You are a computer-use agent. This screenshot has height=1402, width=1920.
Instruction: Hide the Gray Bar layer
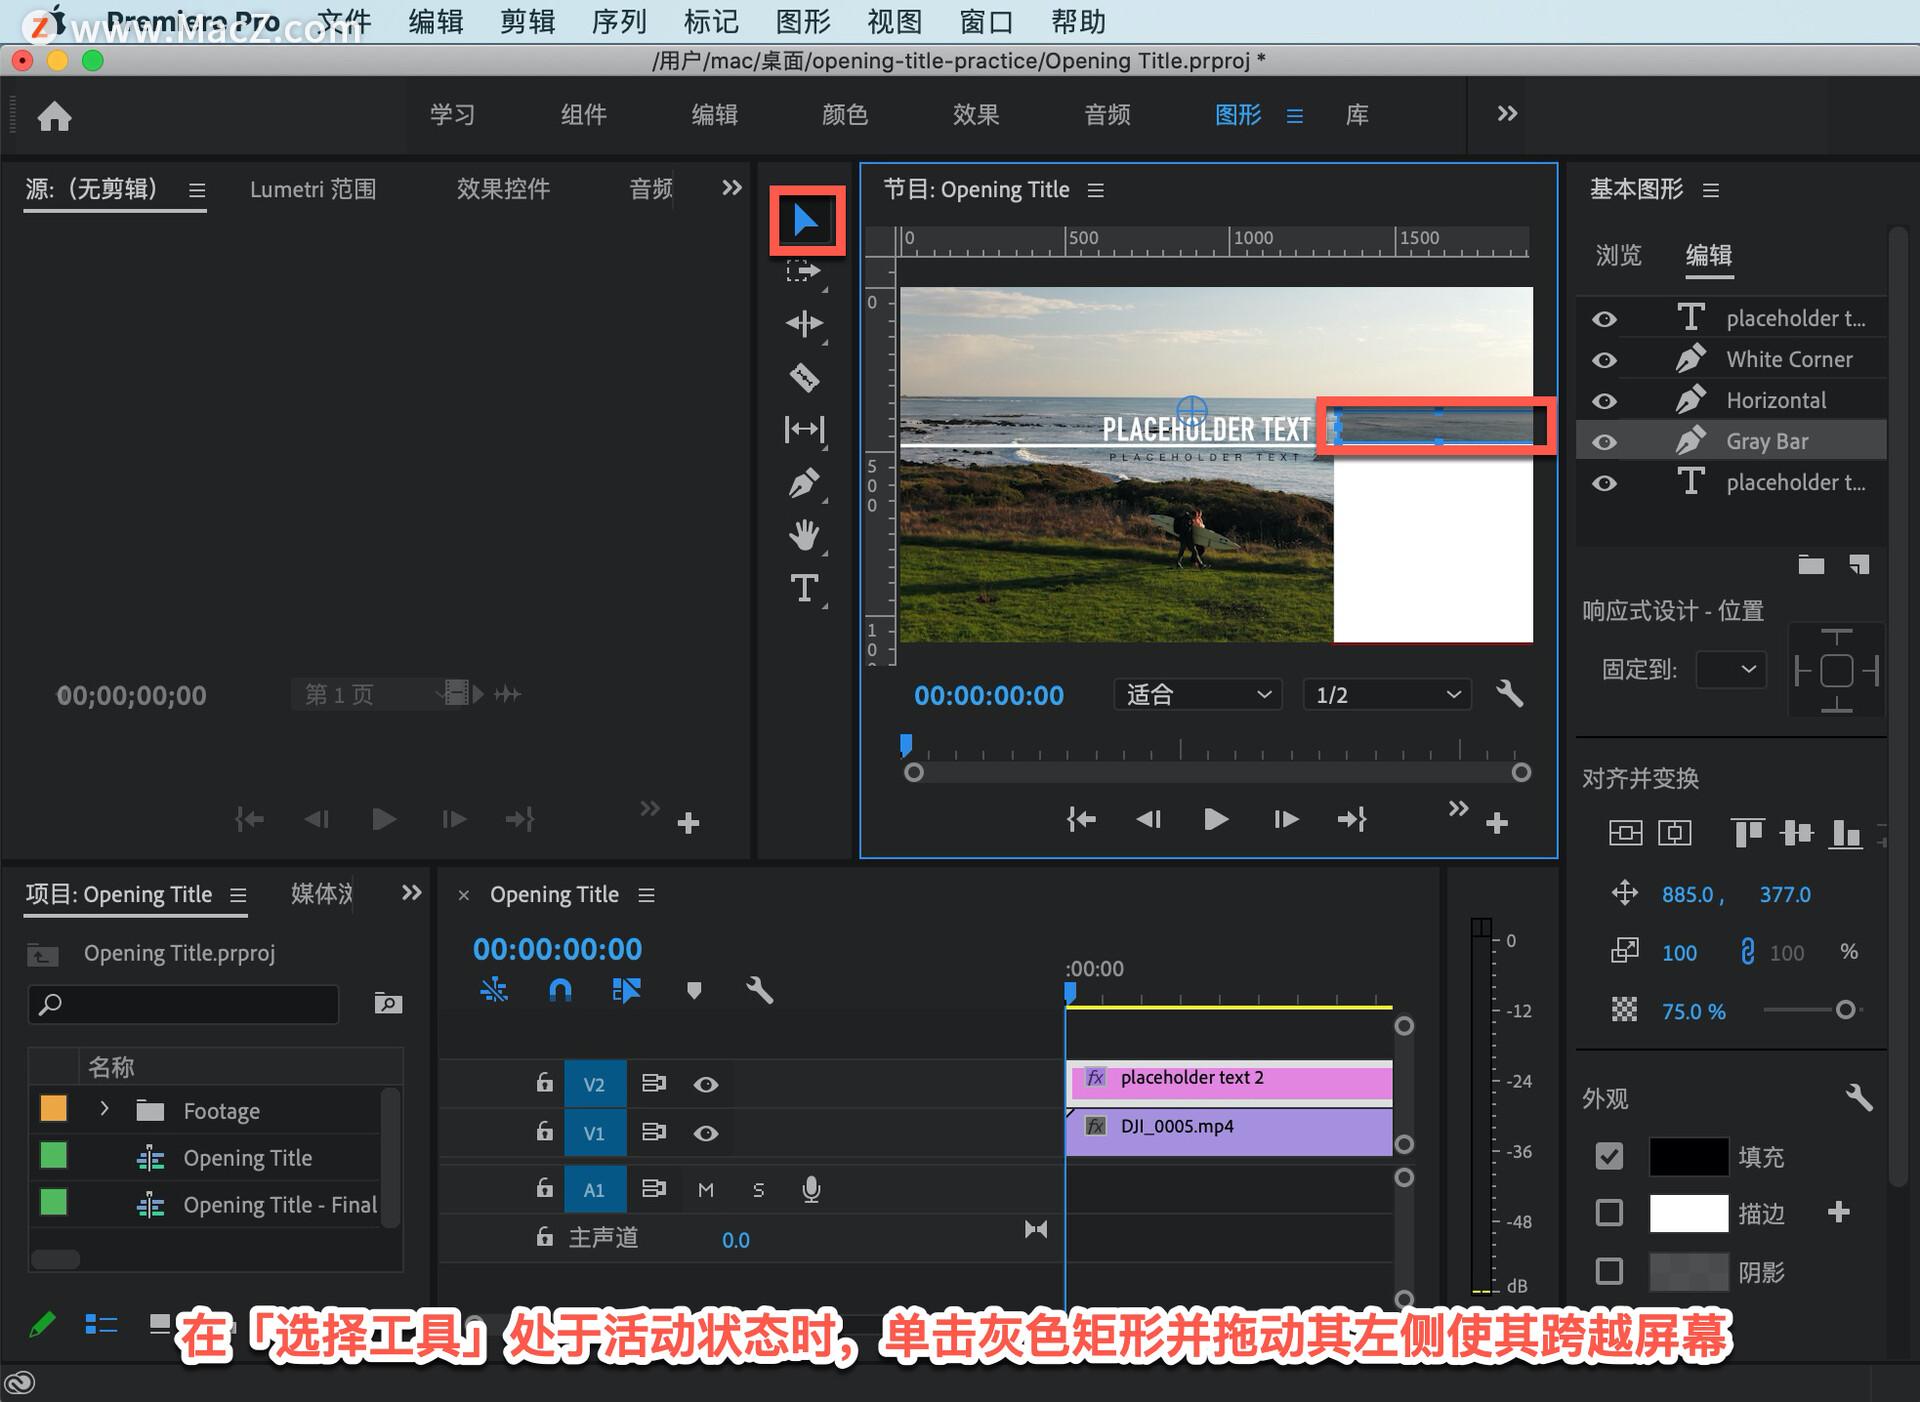point(1604,442)
